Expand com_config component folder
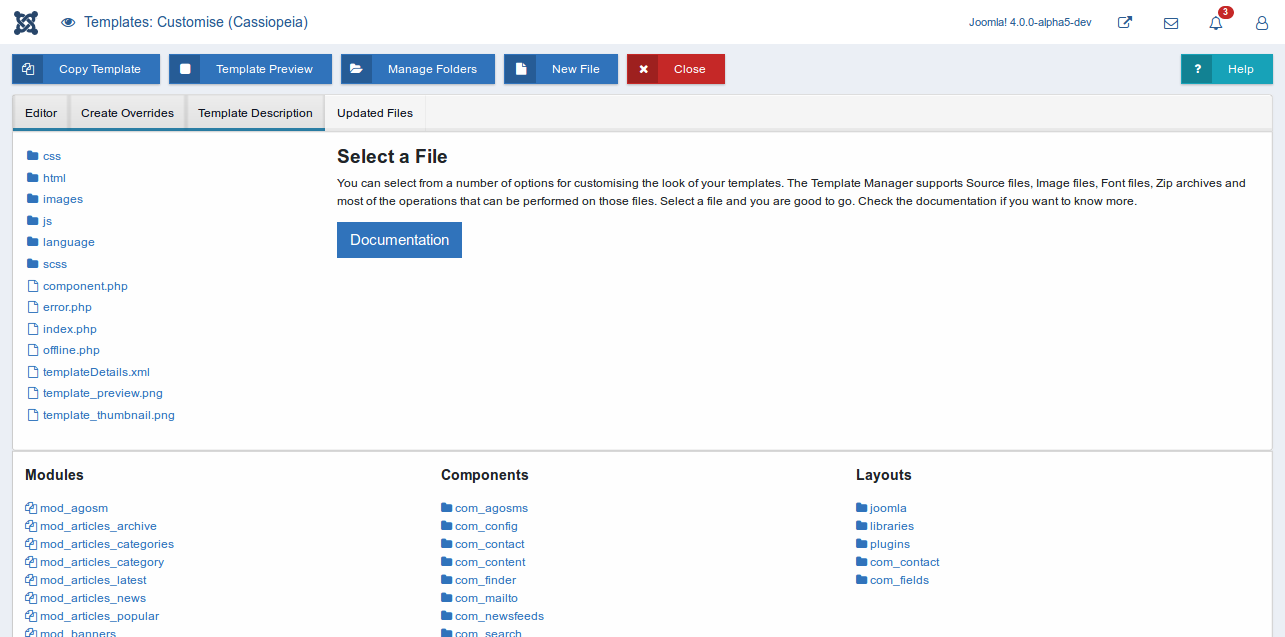The height and width of the screenshot is (637, 1285). (486, 526)
